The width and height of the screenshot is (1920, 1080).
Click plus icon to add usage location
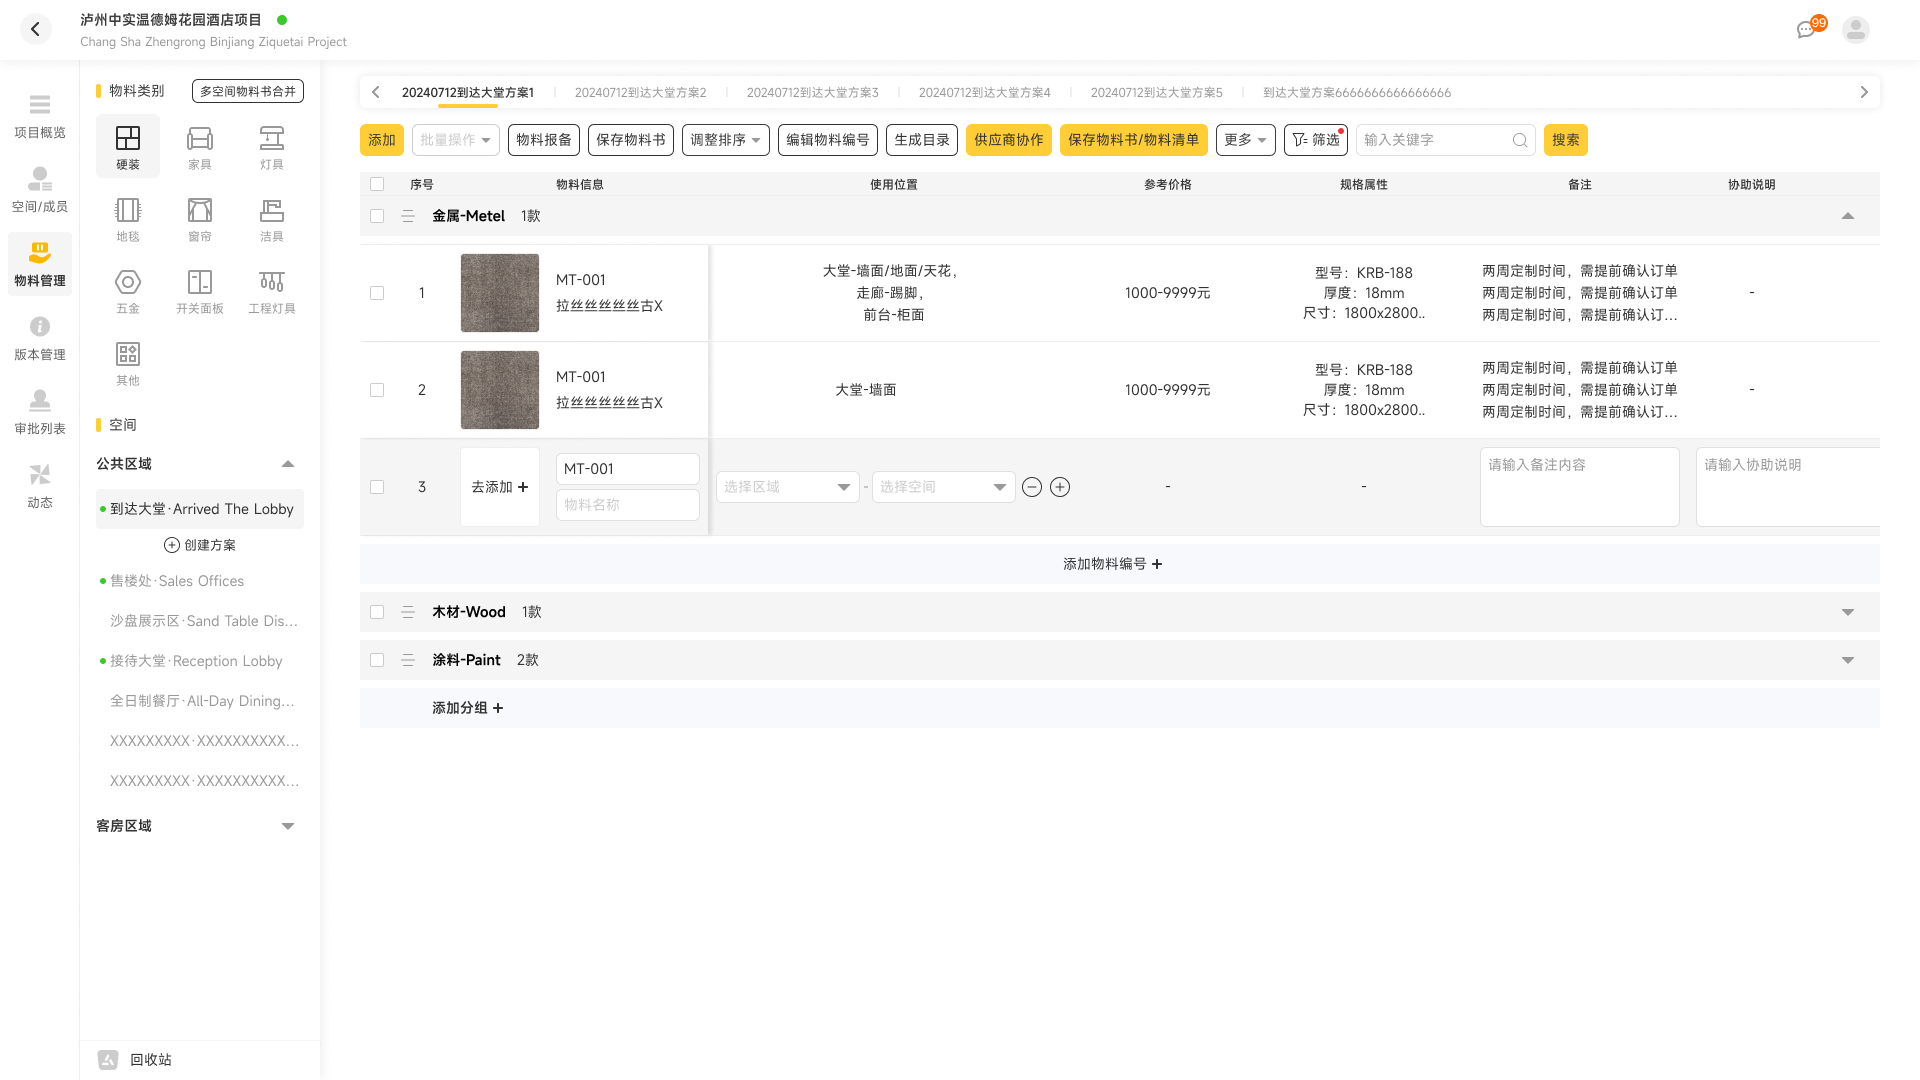(x=1060, y=487)
